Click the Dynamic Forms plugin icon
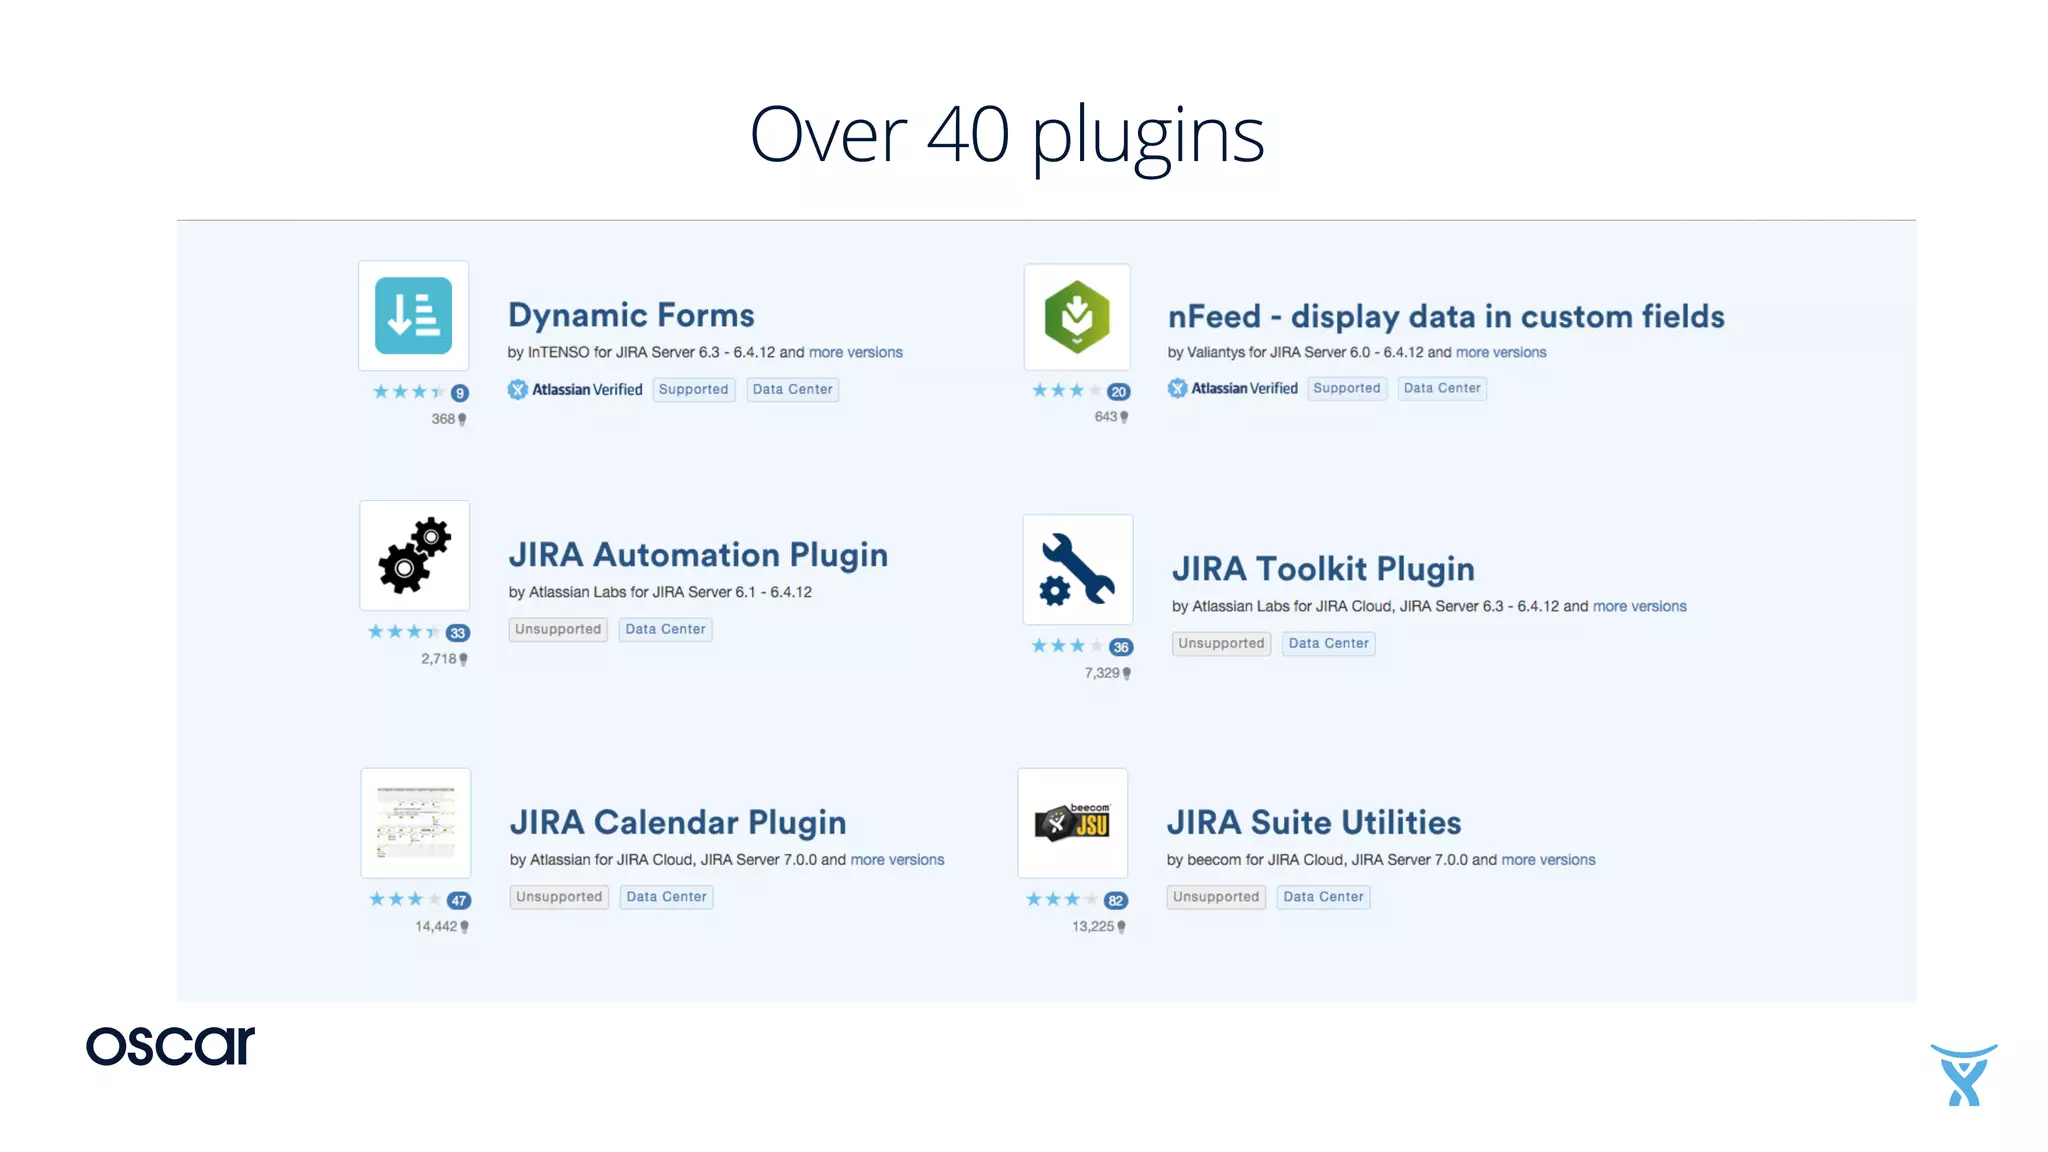The width and height of the screenshot is (2048, 1152). (413, 316)
